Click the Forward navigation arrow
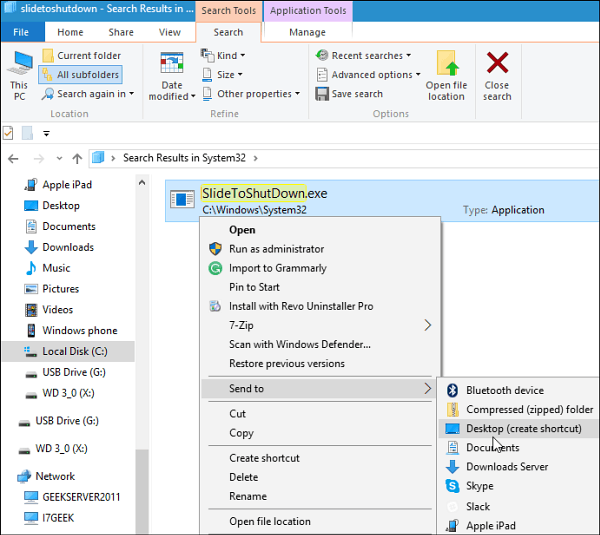Image resolution: width=600 pixels, height=535 pixels. (39, 158)
